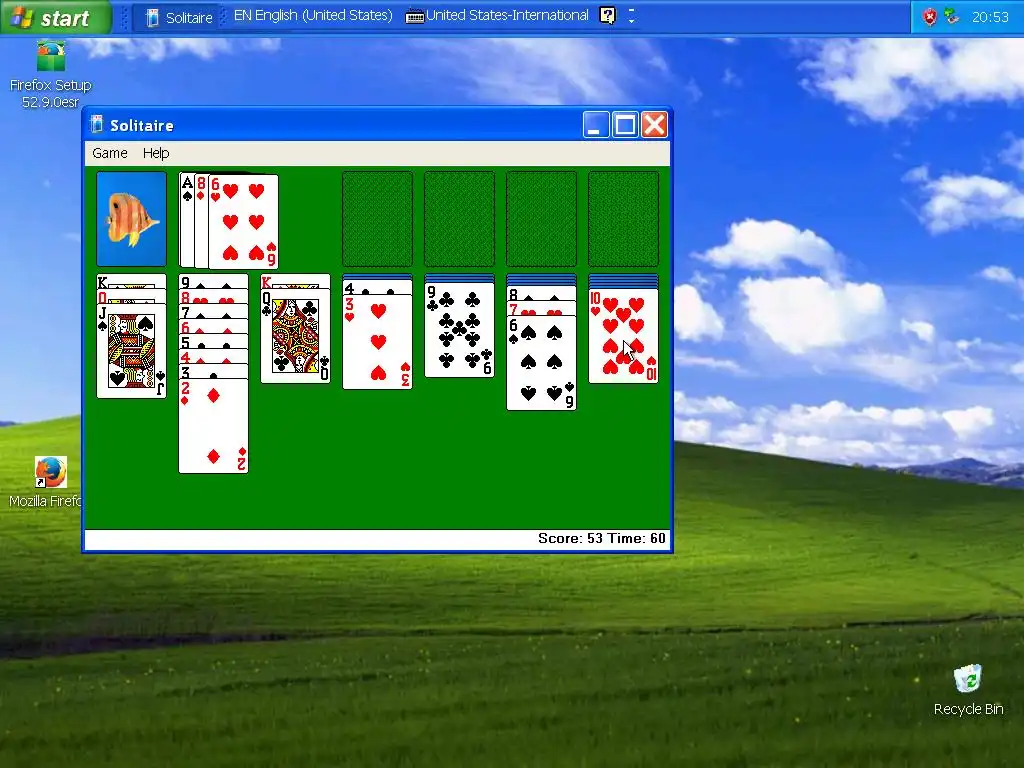Select the black 3 above the 2 of diamonds
Image resolution: width=1024 pixels, height=768 pixels.
click(x=214, y=372)
